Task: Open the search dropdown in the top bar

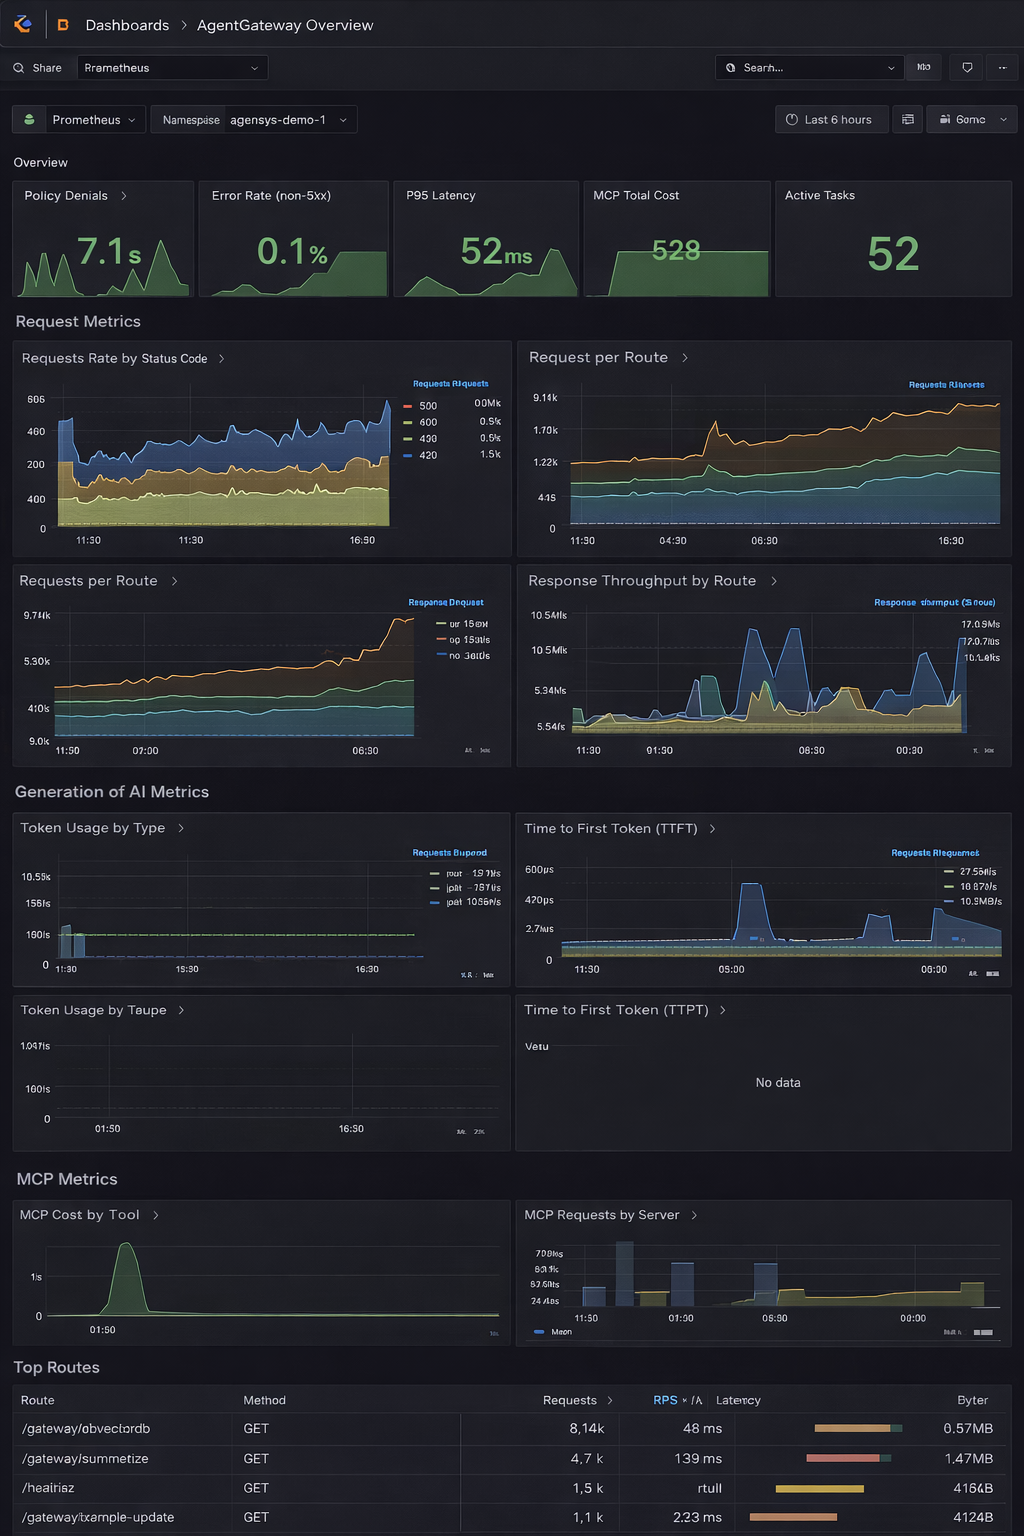Action: [891, 67]
